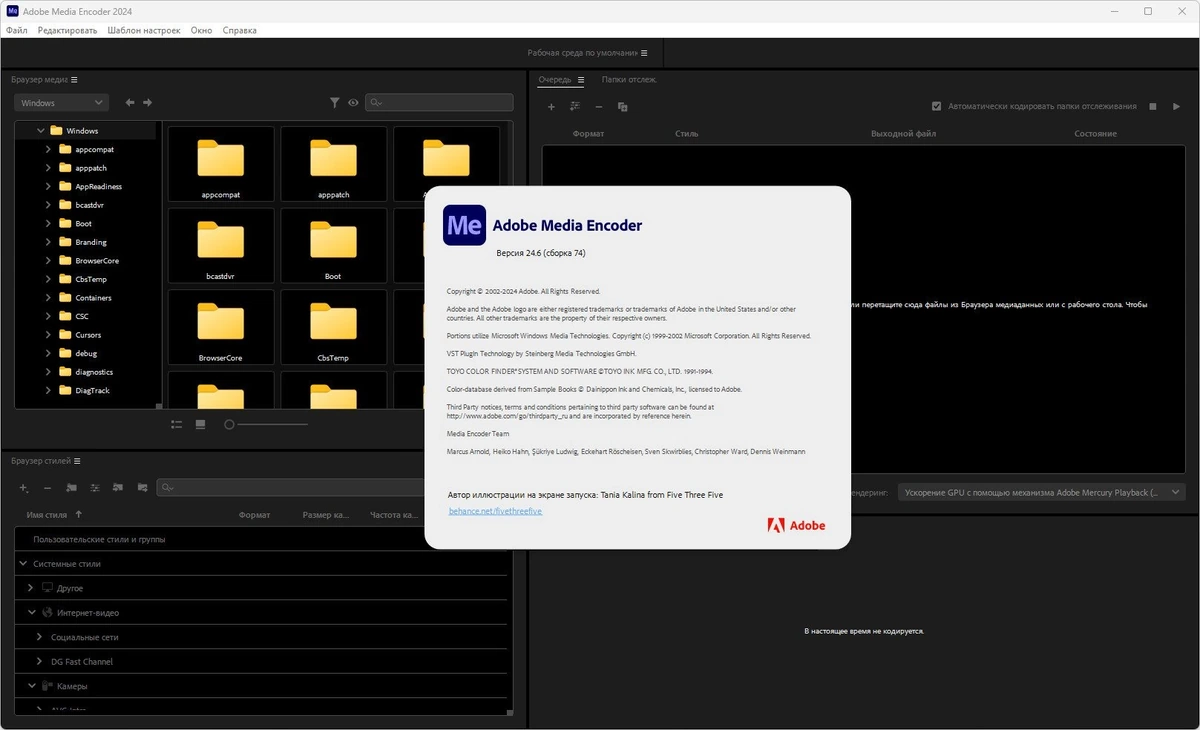
Task: Select Пользовательские стили и группы row
Action: coord(262,539)
